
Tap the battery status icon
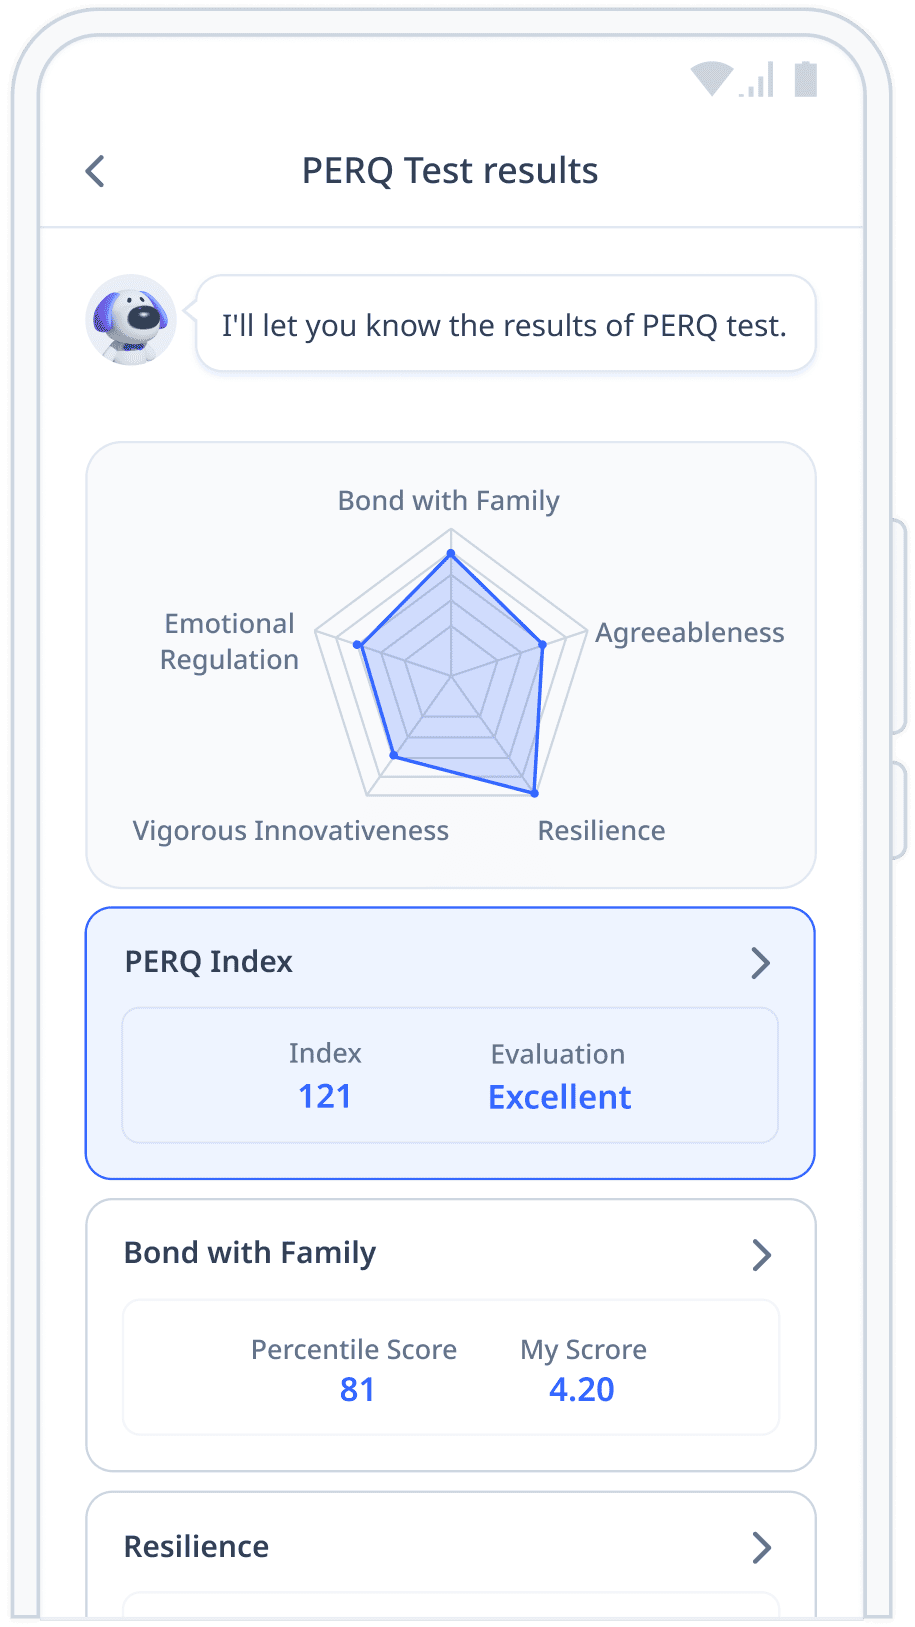806,79
